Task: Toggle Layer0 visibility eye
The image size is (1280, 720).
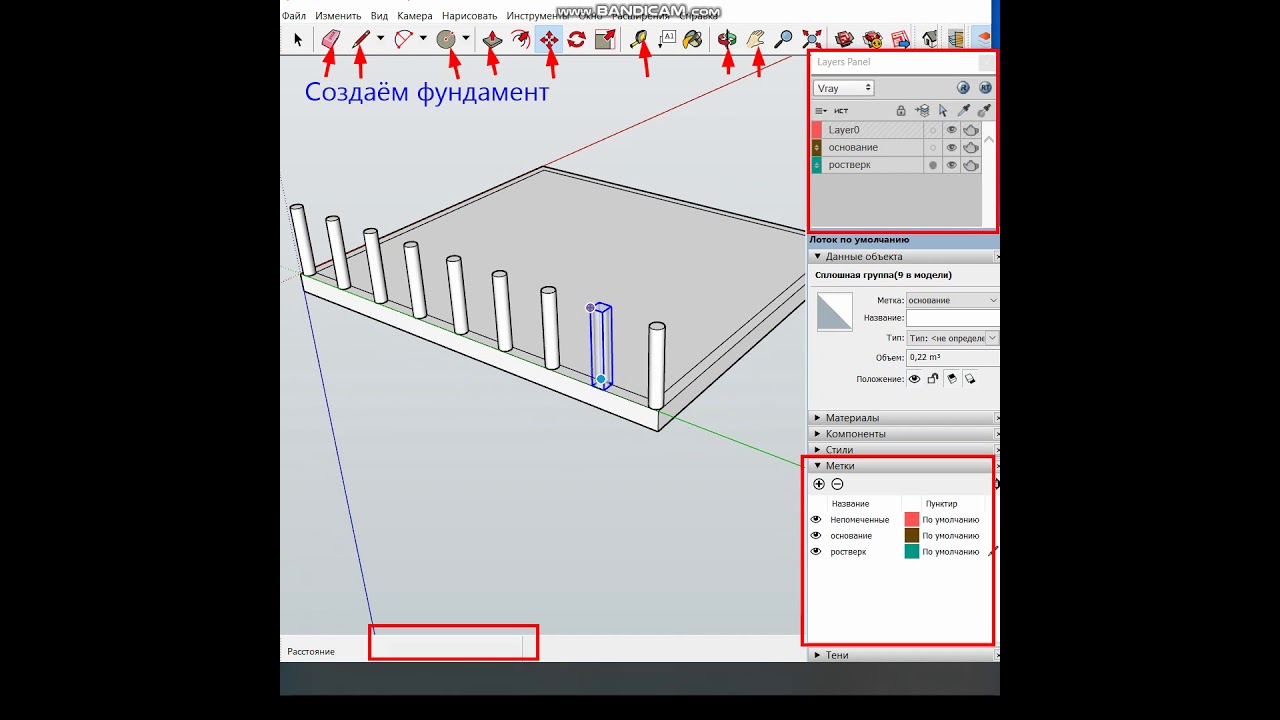Action: pos(952,130)
